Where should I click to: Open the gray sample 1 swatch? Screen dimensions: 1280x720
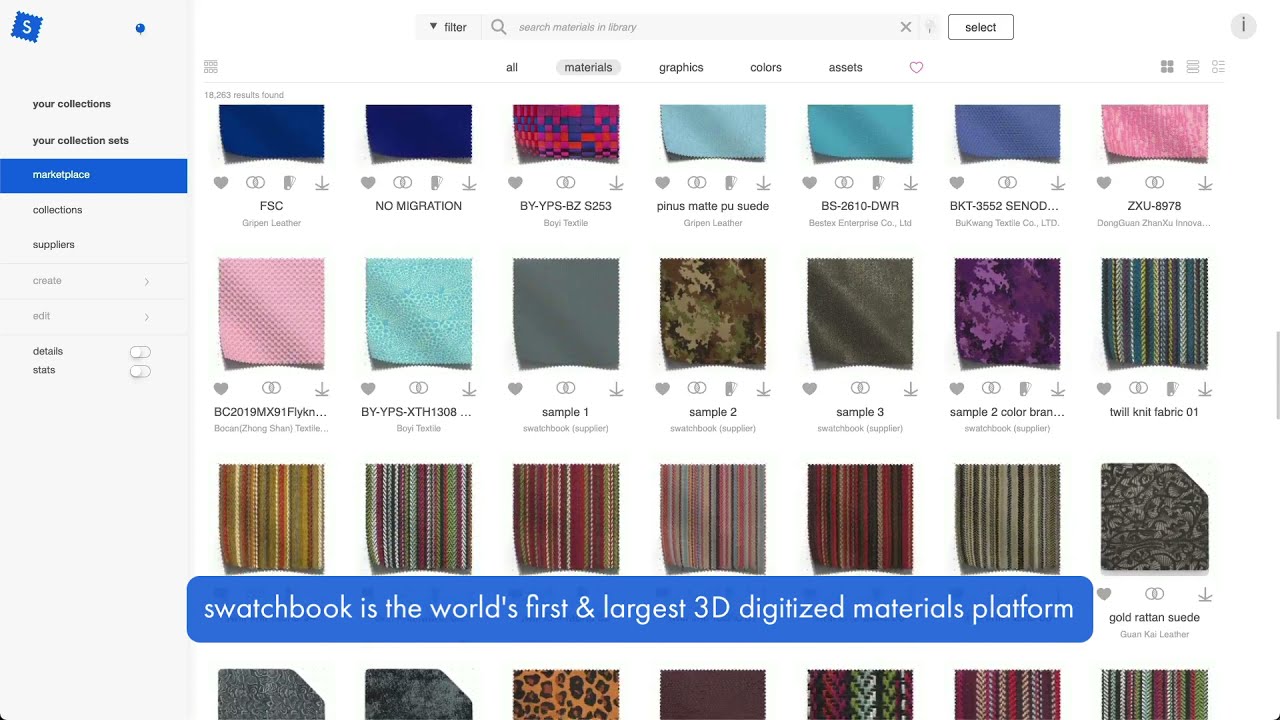tap(566, 313)
